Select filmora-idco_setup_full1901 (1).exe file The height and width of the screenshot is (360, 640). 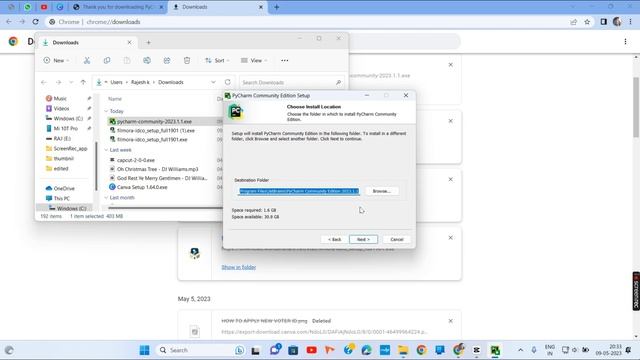(x=156, y=131)
